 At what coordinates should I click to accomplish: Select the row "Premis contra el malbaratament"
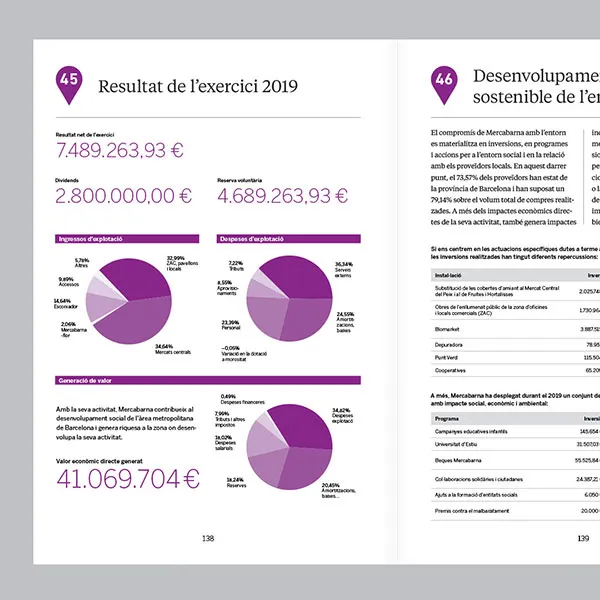pos(515,511)
